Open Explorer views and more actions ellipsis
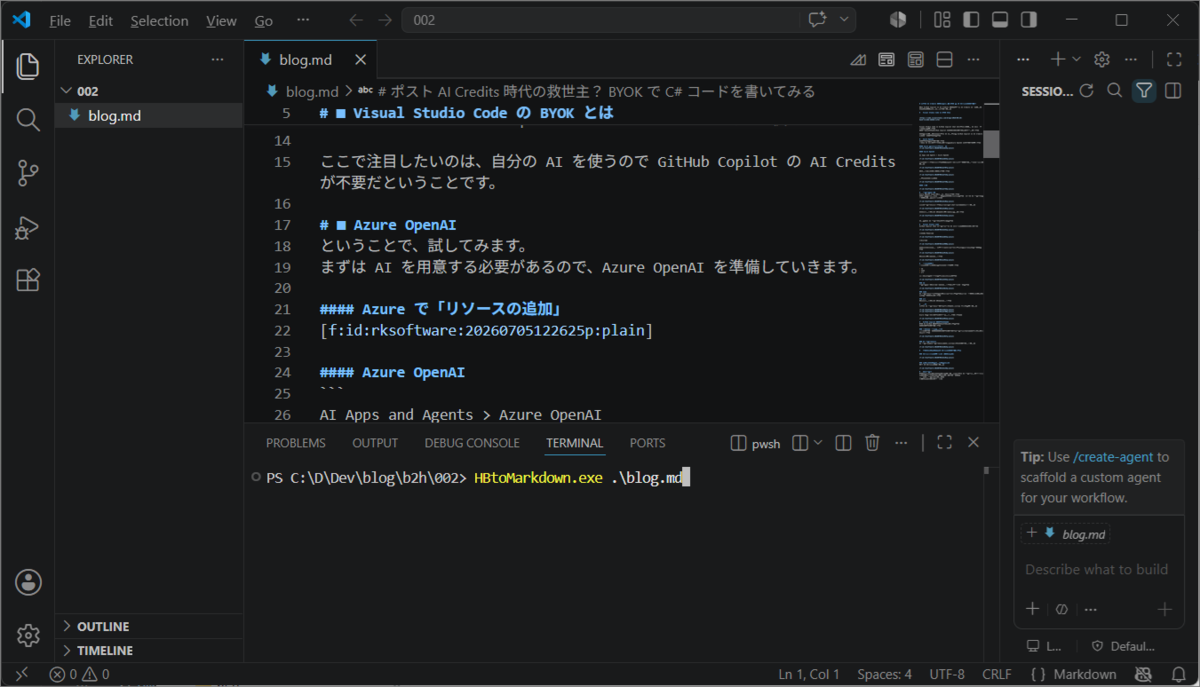Viewport: 1200px width, 687px height. pyautogui.click(x=217, y=60)
